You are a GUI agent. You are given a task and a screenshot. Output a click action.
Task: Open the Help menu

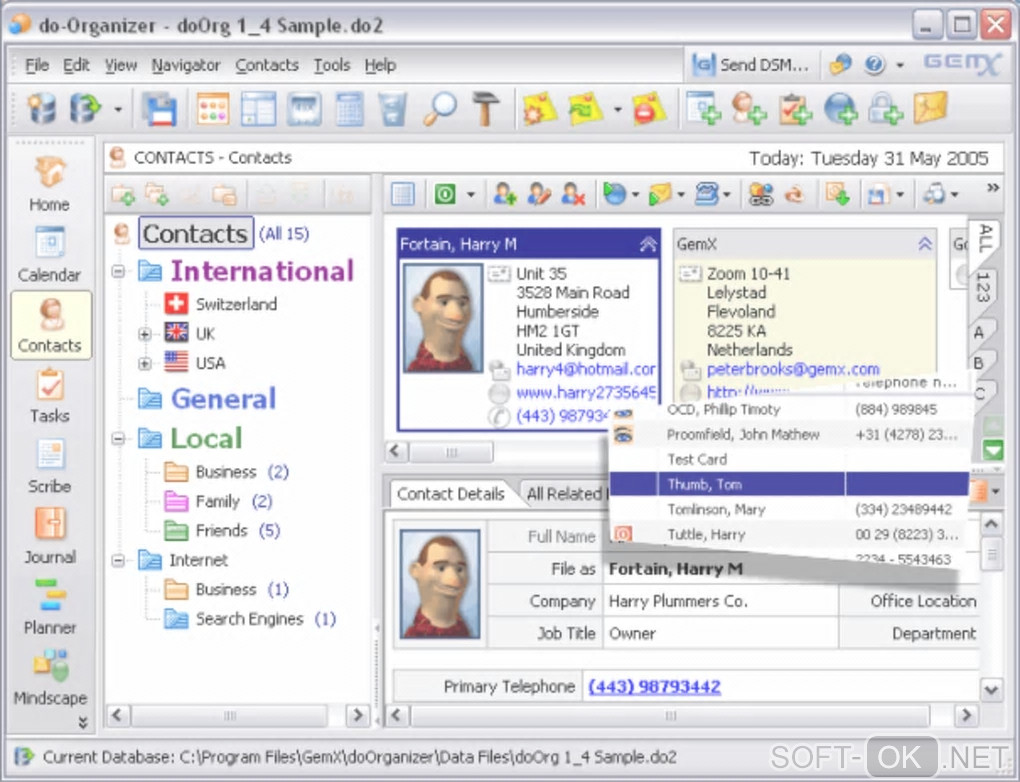(x=380, y=65)
